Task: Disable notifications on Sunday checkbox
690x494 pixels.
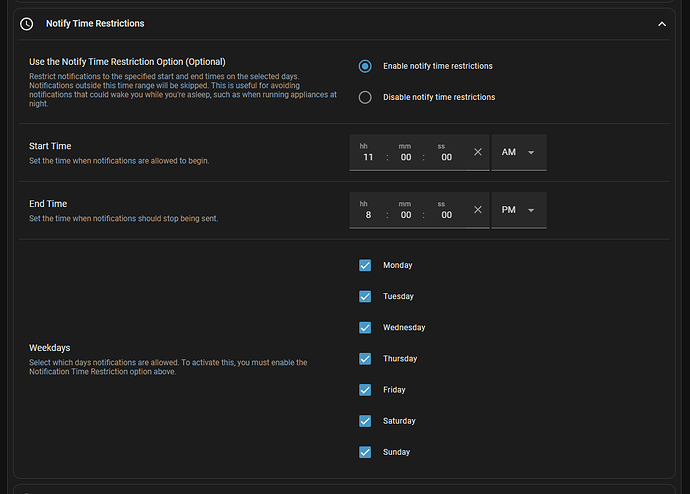Action: 365,452
